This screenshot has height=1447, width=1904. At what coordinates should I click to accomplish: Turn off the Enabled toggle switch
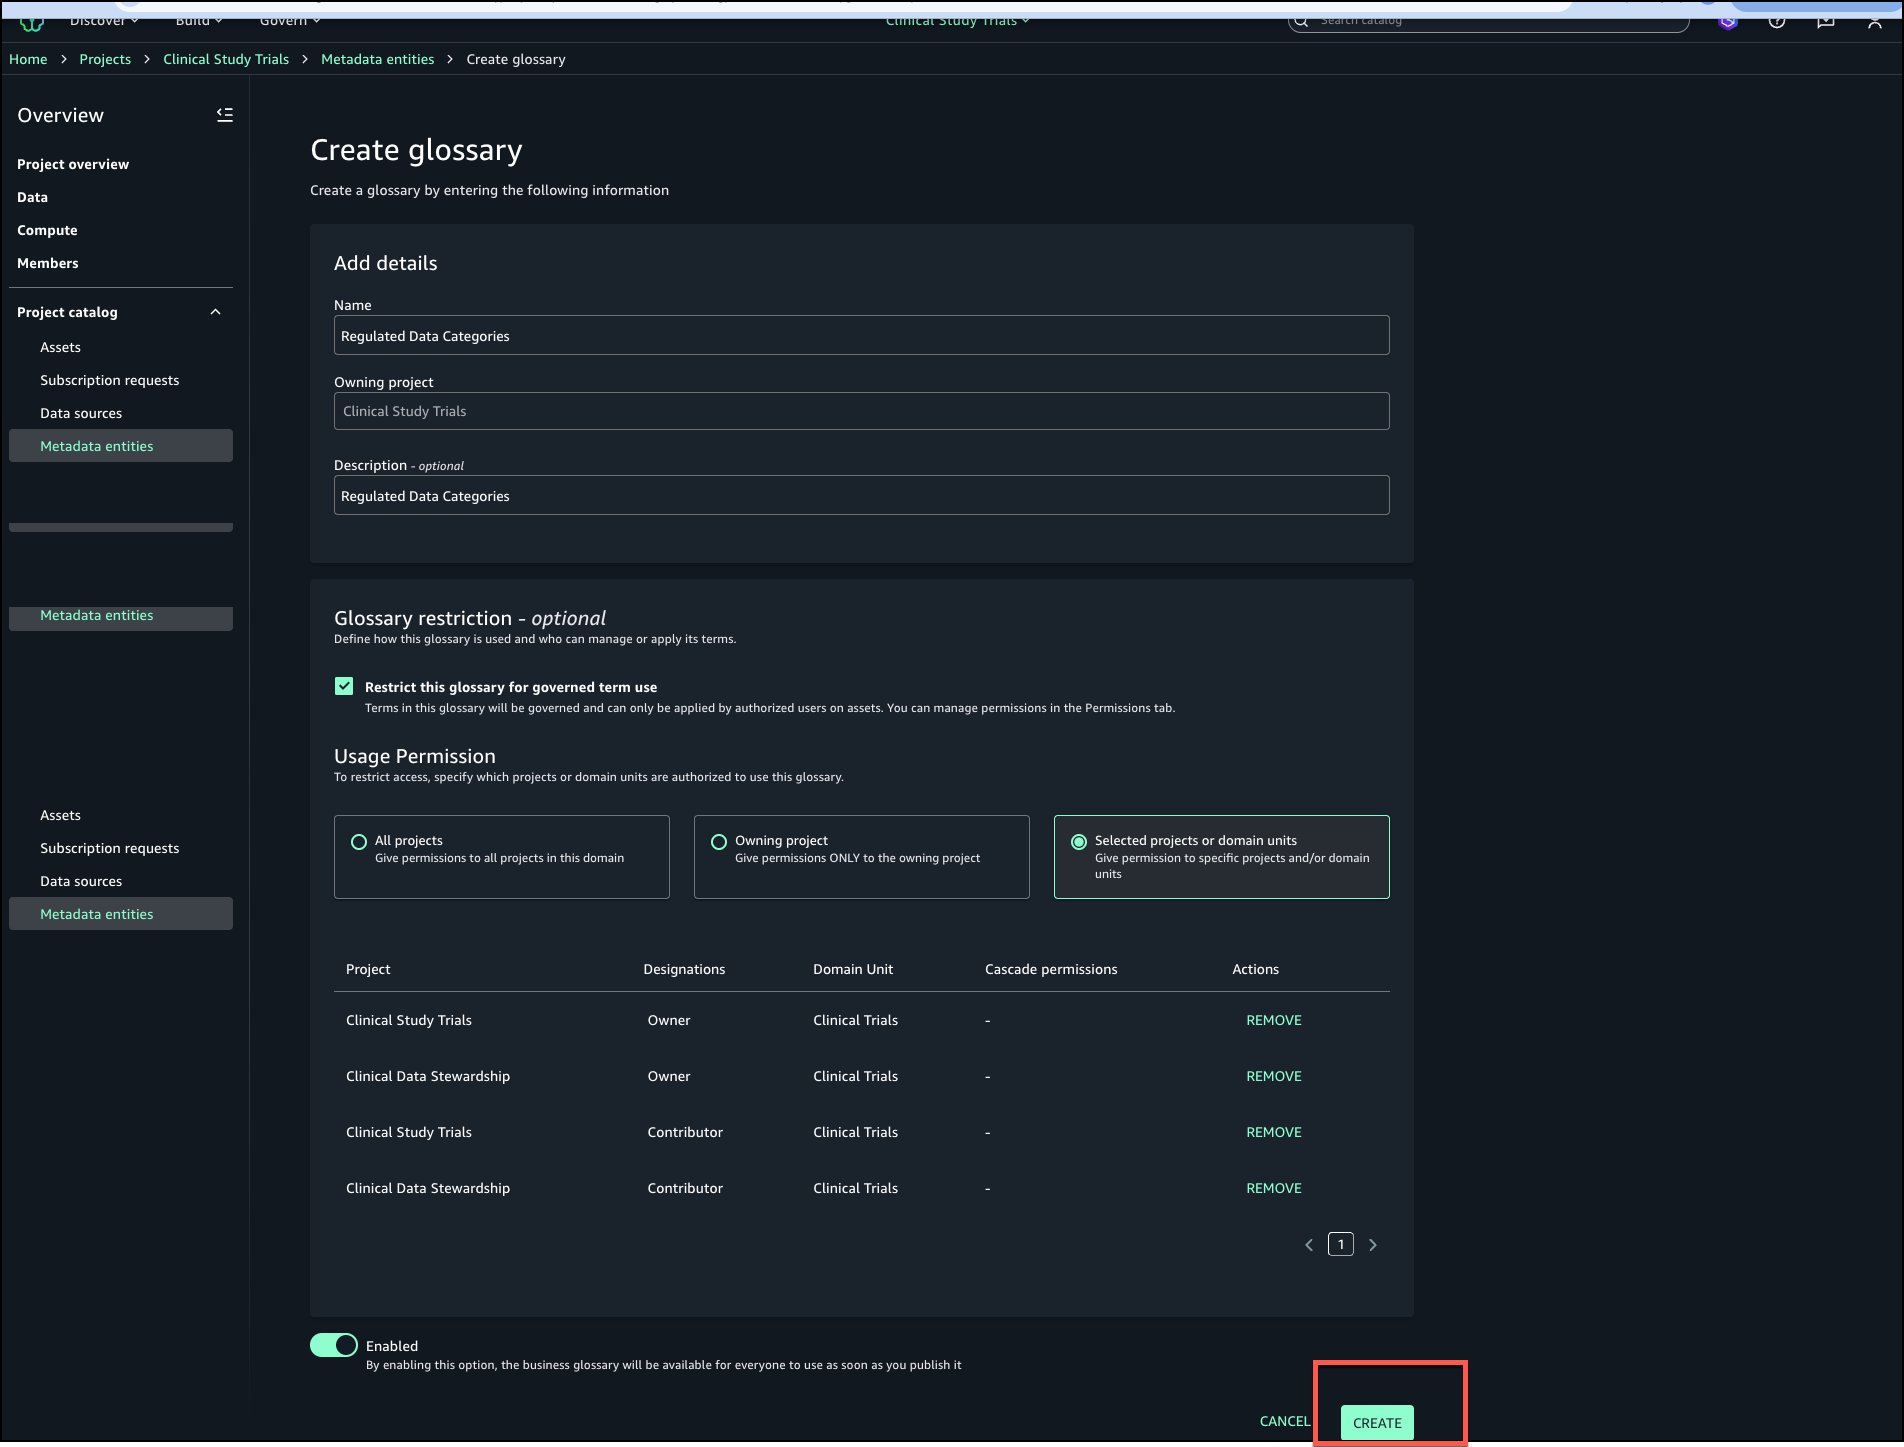(x=334, y=1345)
